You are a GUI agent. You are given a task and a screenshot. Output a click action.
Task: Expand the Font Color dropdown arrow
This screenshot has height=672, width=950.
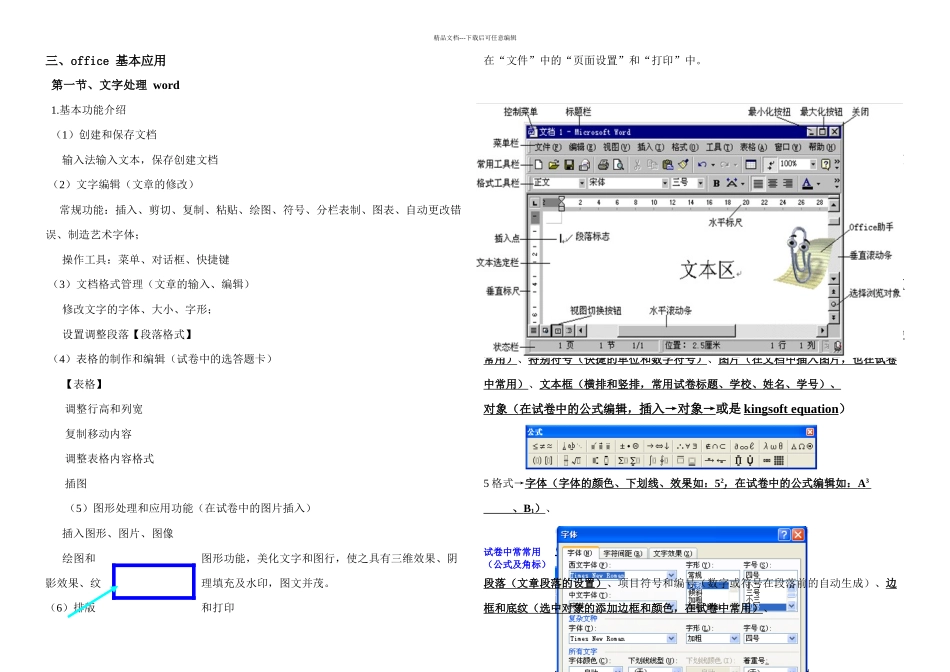[819, 184]
